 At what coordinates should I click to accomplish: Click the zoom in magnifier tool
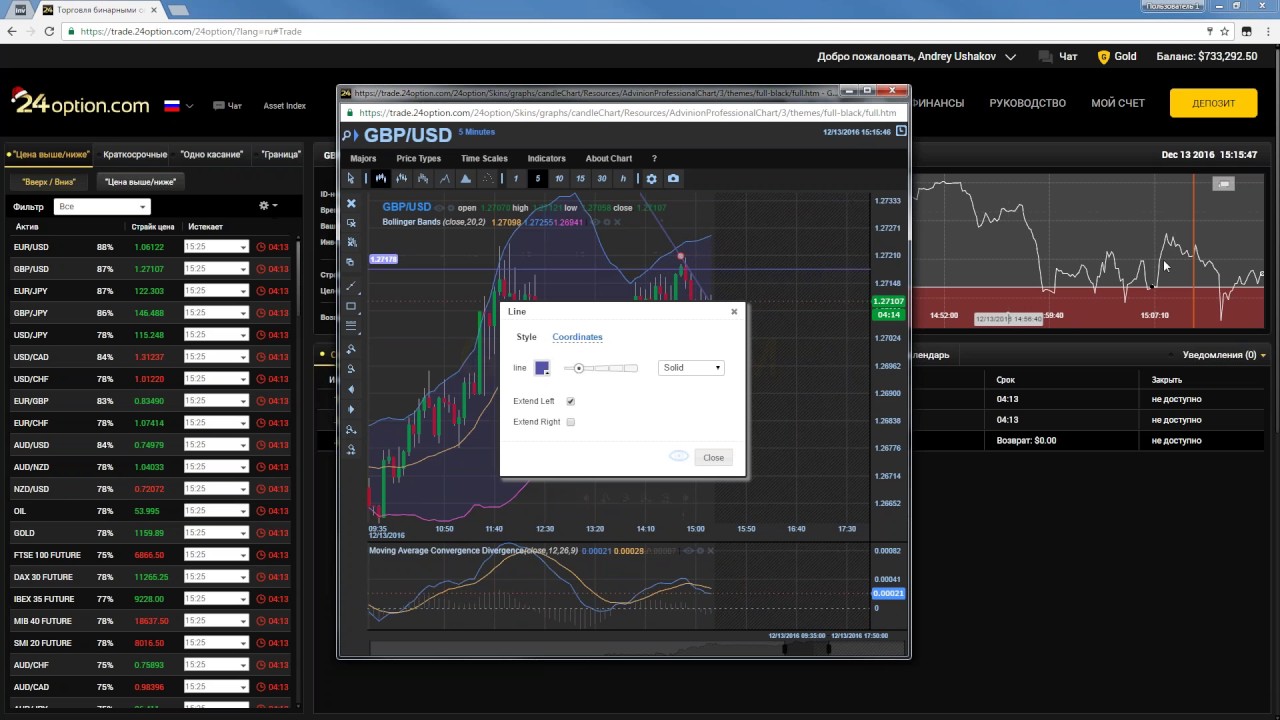(351, 349)
